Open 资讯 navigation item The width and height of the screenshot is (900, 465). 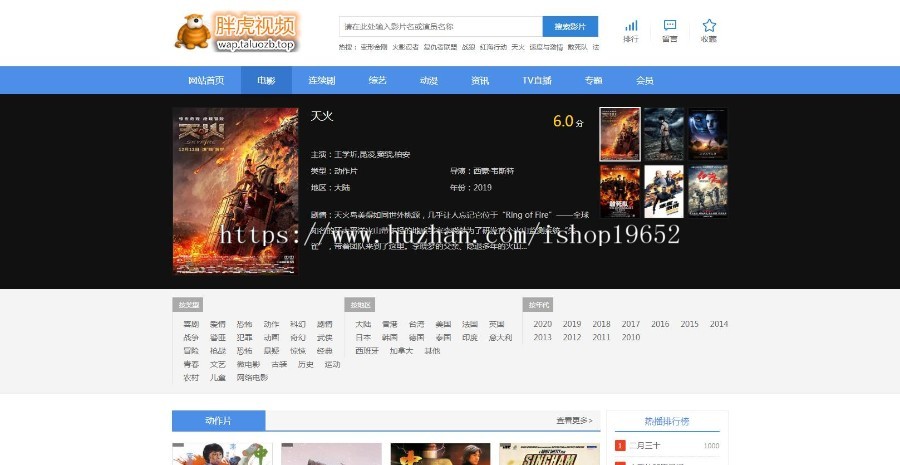pyautogui.click(x=480, y=80)
